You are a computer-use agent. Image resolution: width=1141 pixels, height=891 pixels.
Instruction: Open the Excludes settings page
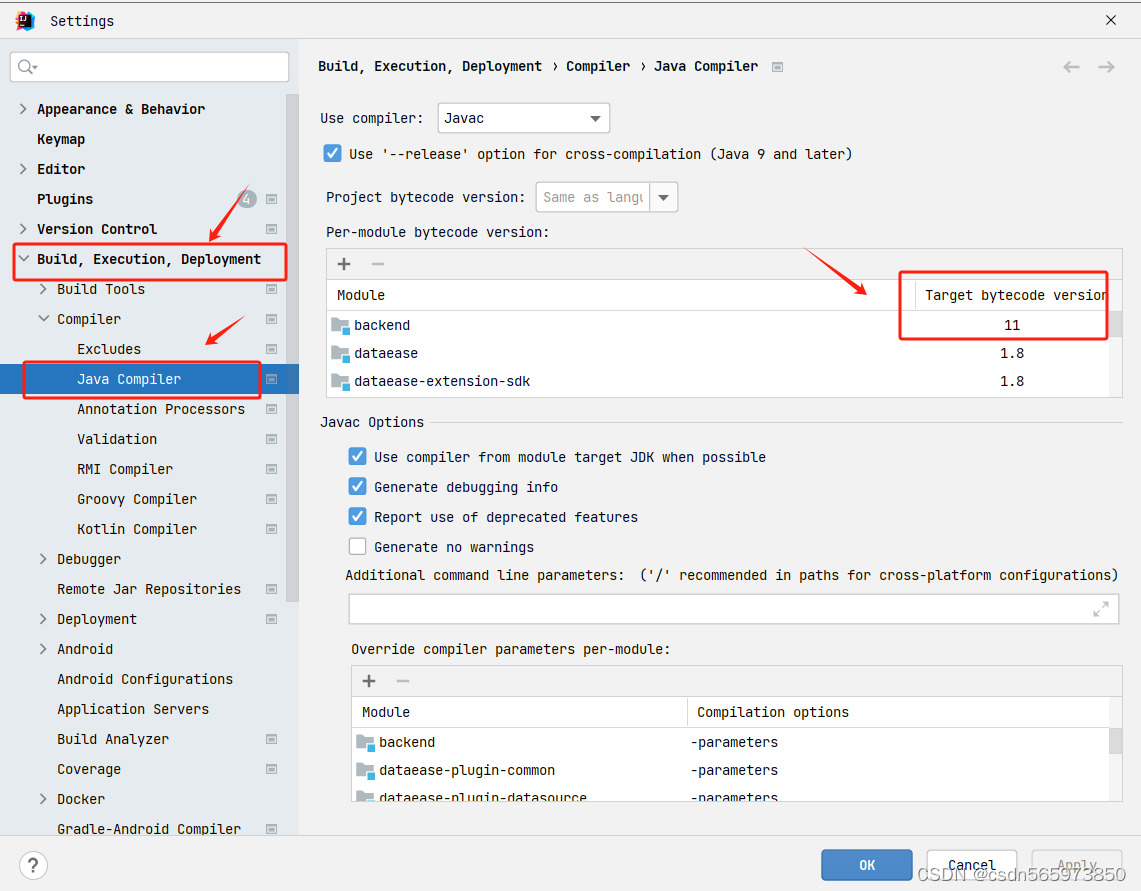(x=109, y=349)
